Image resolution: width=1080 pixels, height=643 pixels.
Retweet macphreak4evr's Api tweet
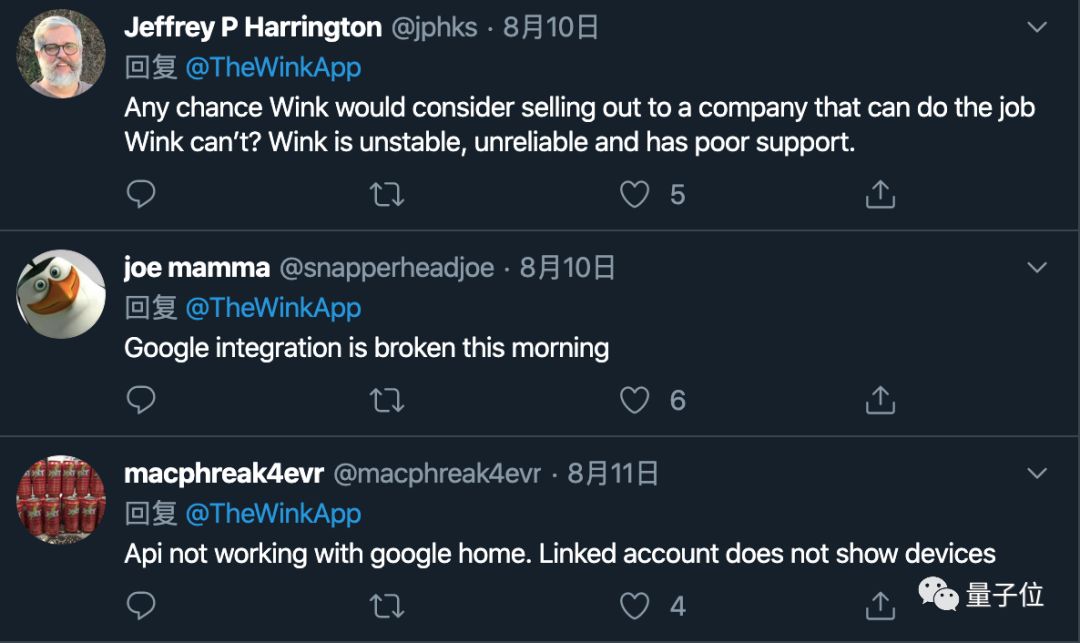point(387,605)
